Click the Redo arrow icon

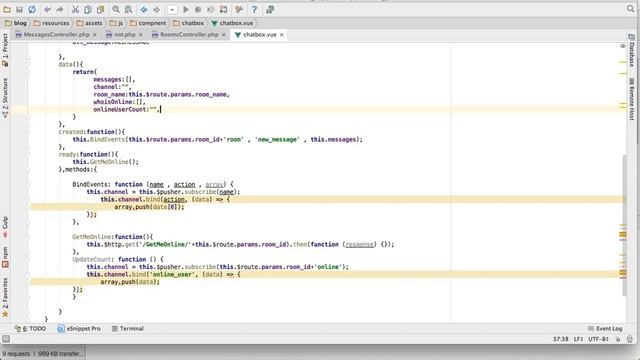60,9
